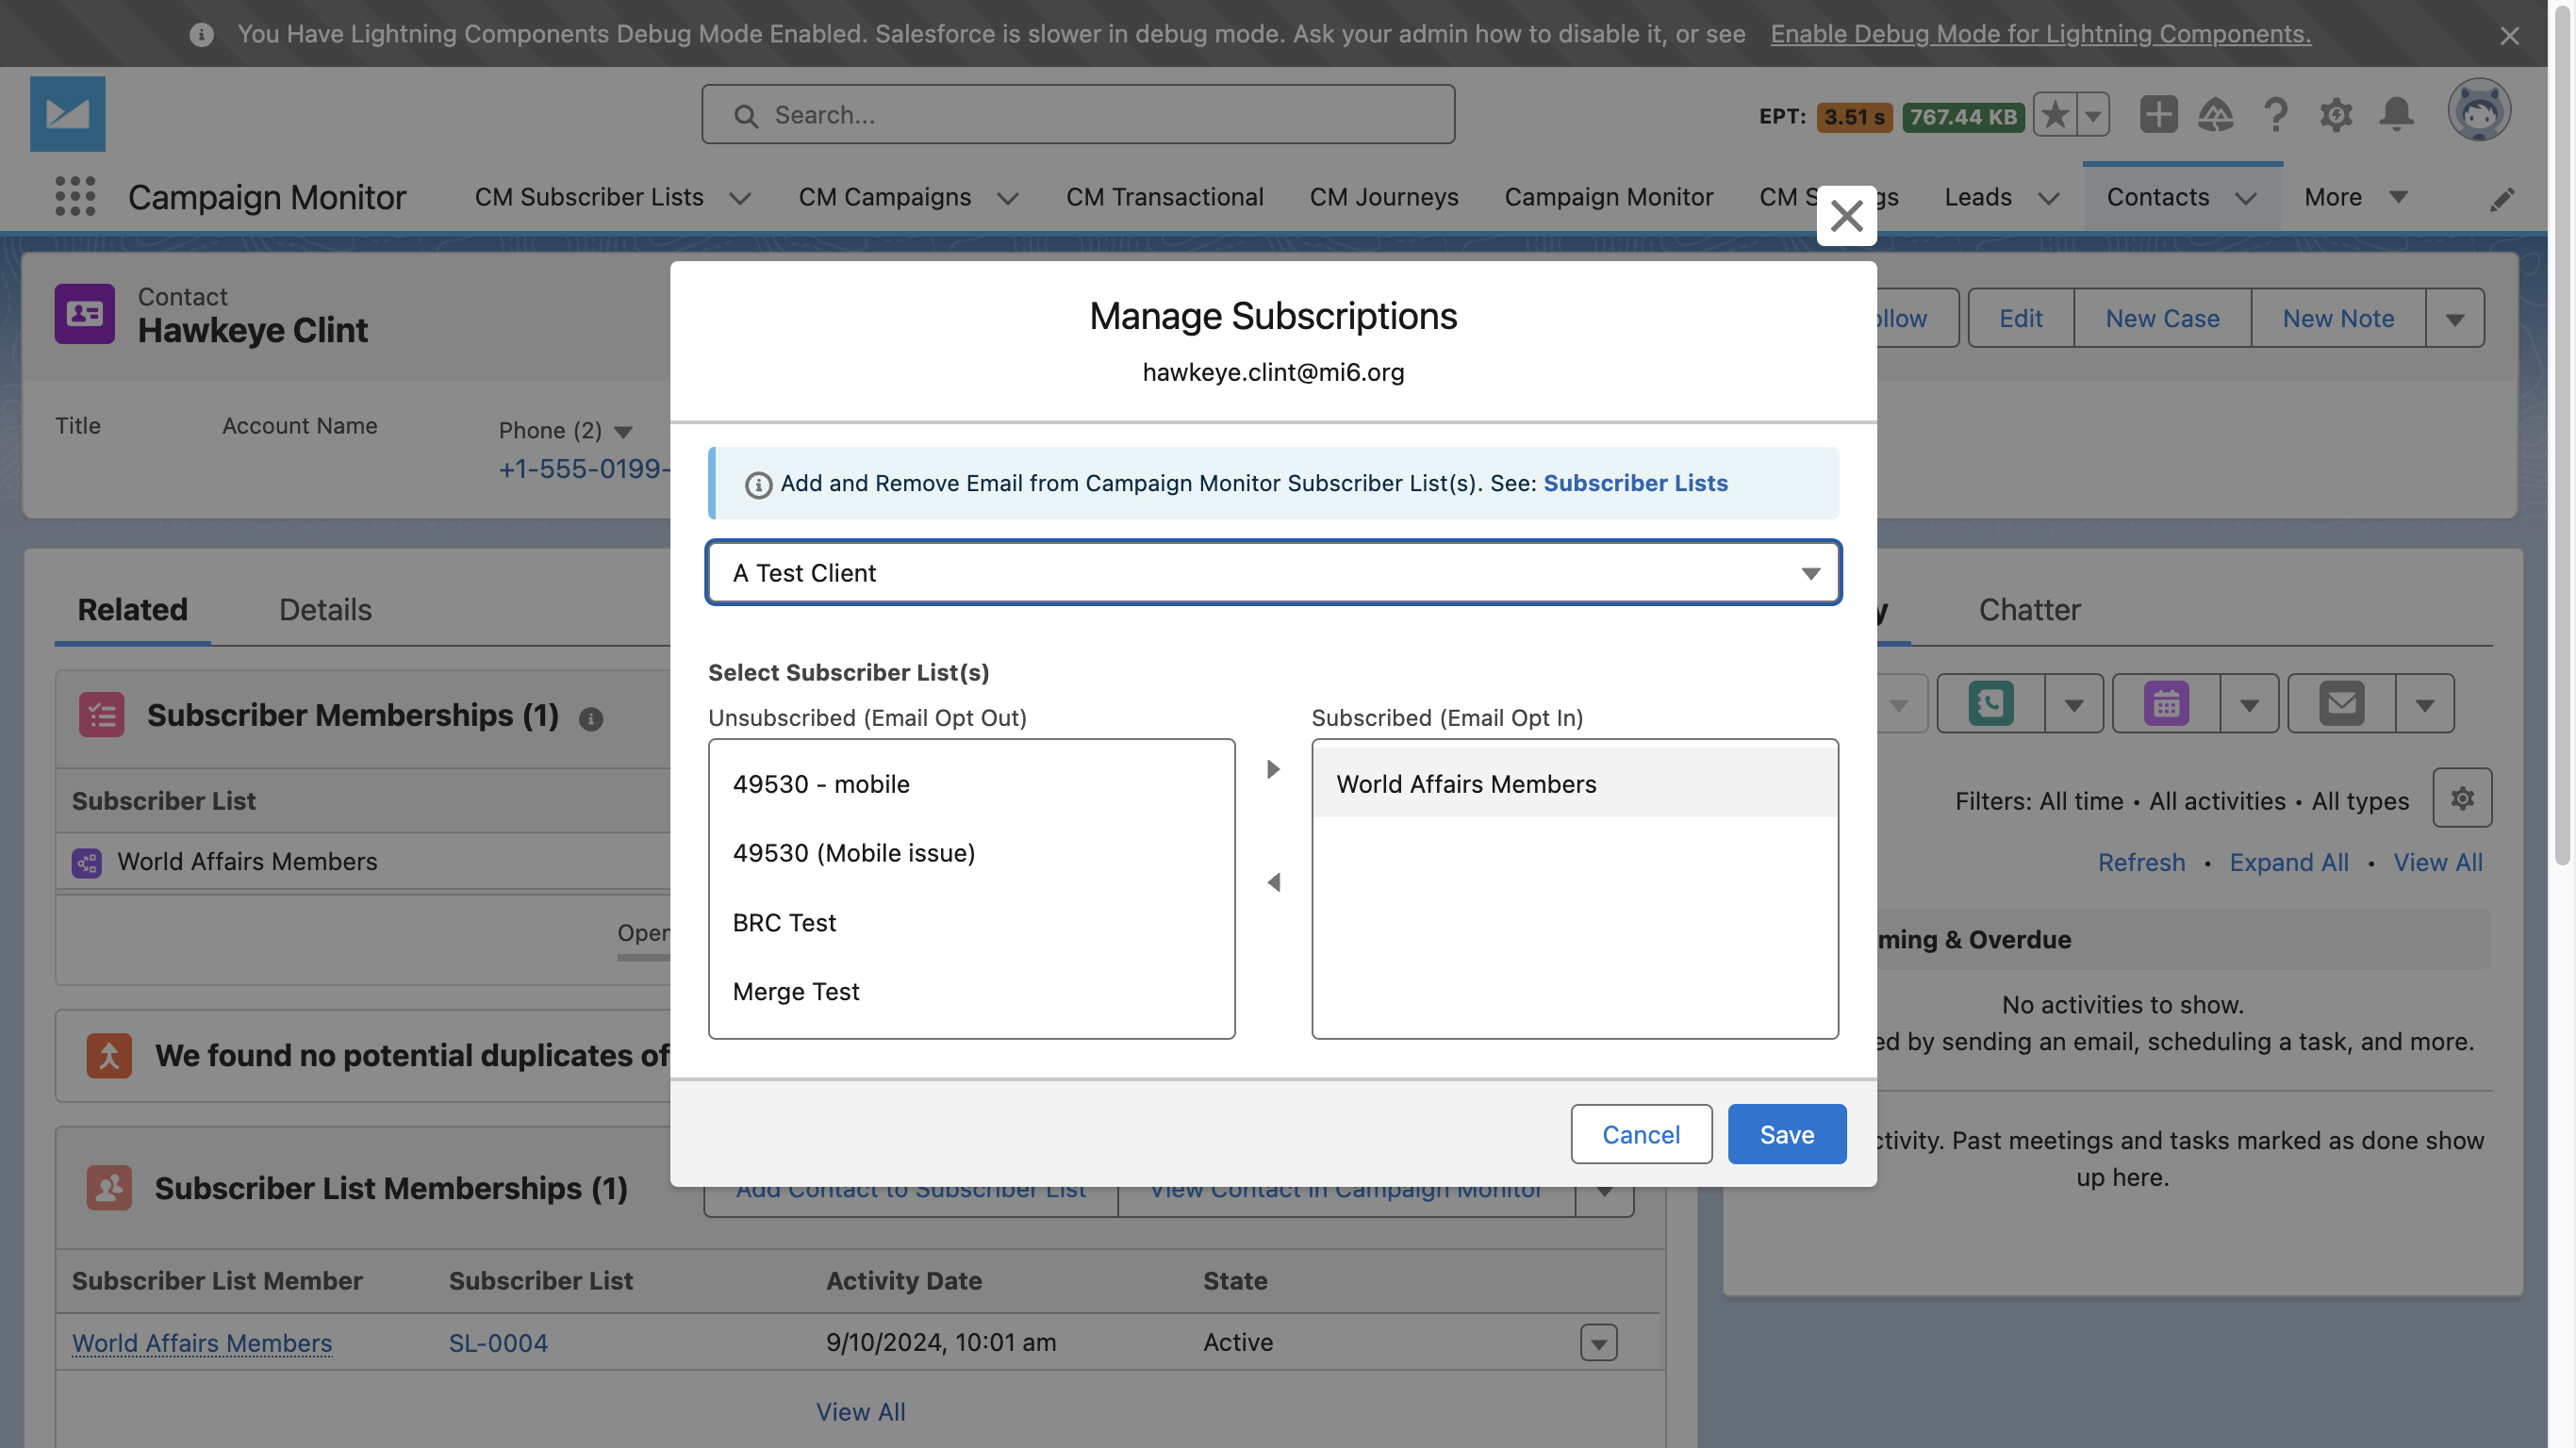Click the Cancel button
2576x1448 pixels.
tap(1640, 1134)
